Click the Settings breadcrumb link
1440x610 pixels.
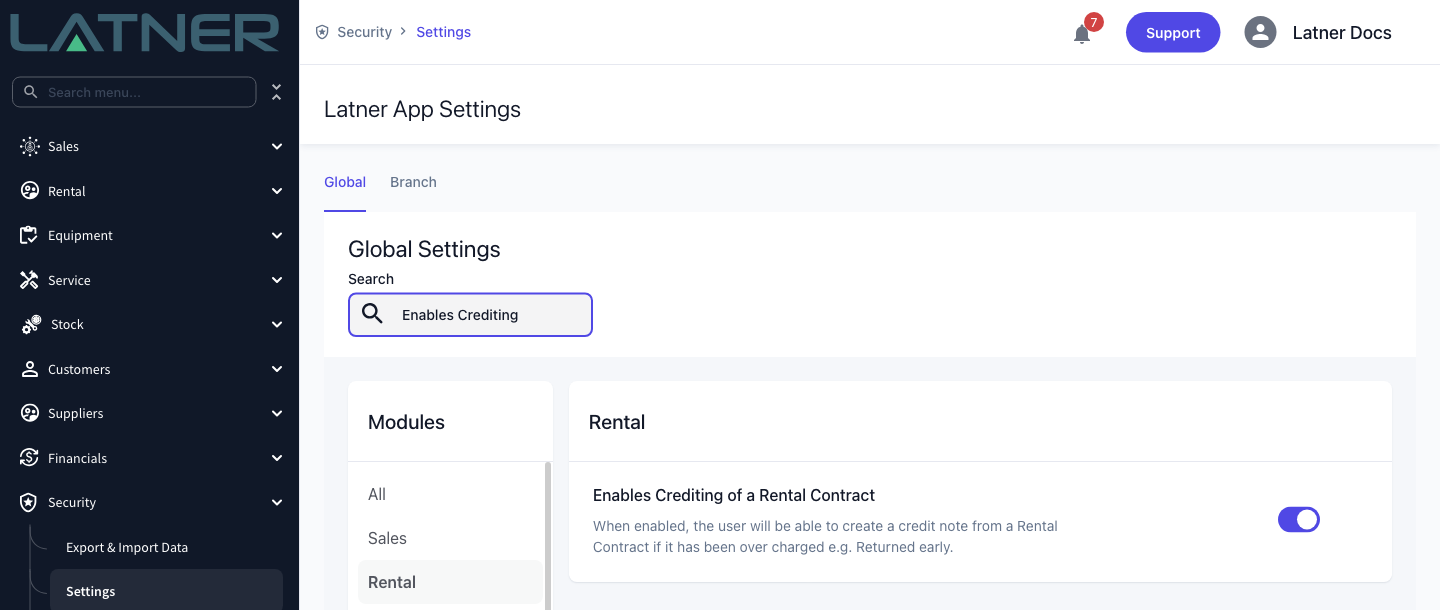tap(443, 32)
